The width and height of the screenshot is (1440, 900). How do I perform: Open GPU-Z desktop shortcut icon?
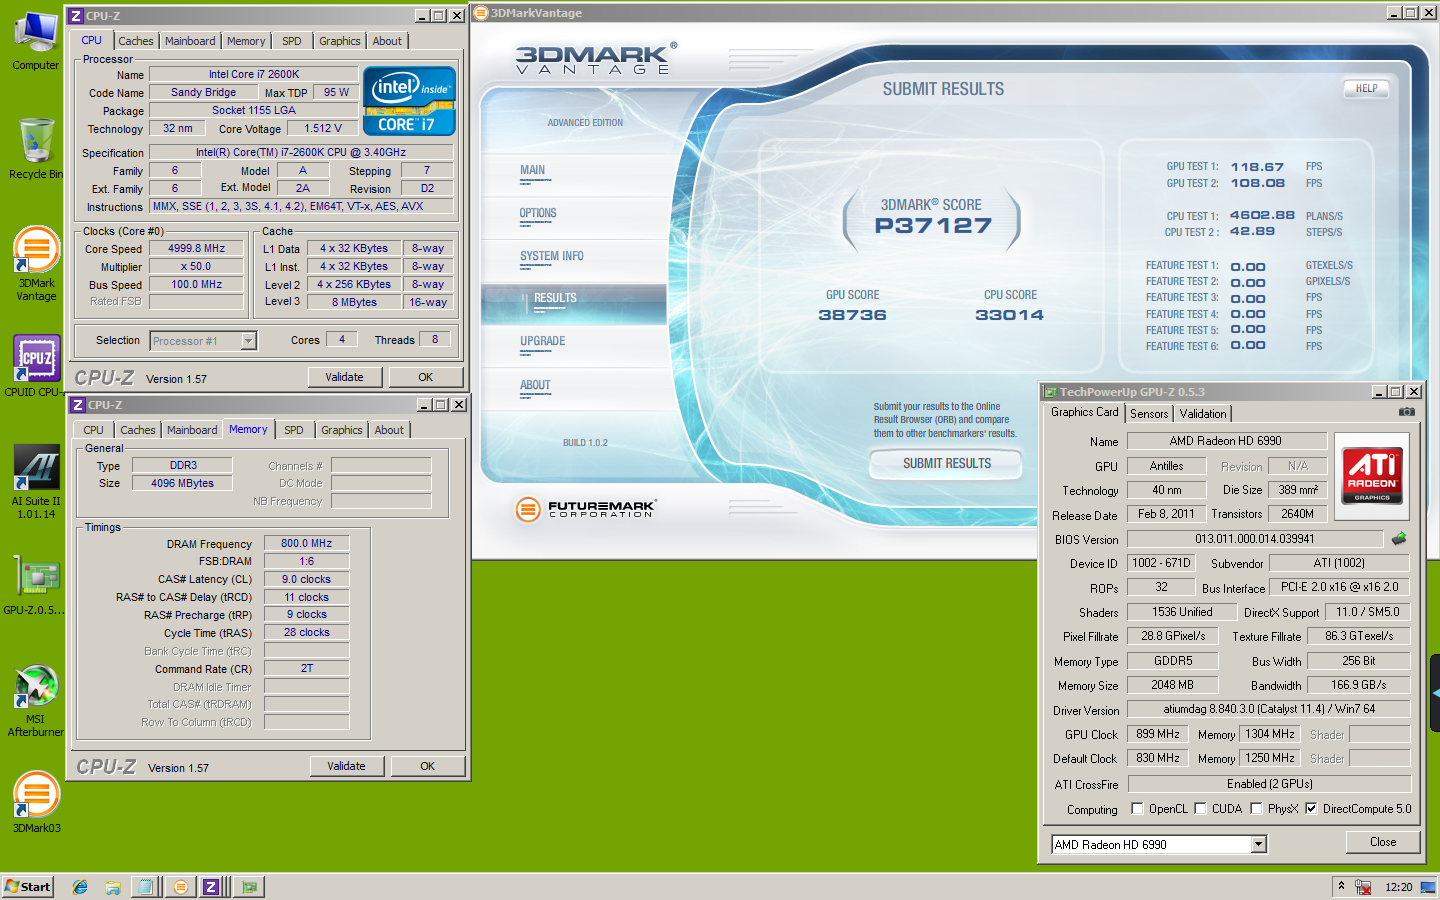pos(36,585)
